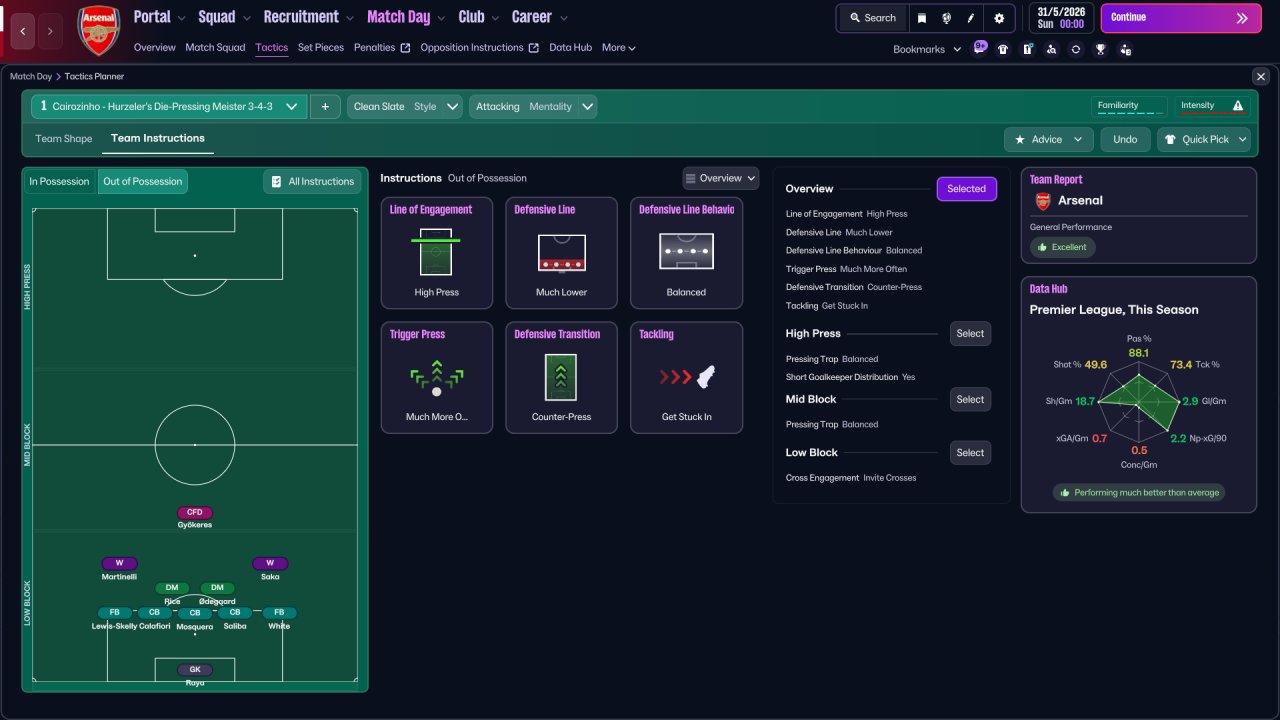The height and width of the screenshot is (720, 1280).
Task: Open the Set Pieces submenu tab
Action: point(321,47)
